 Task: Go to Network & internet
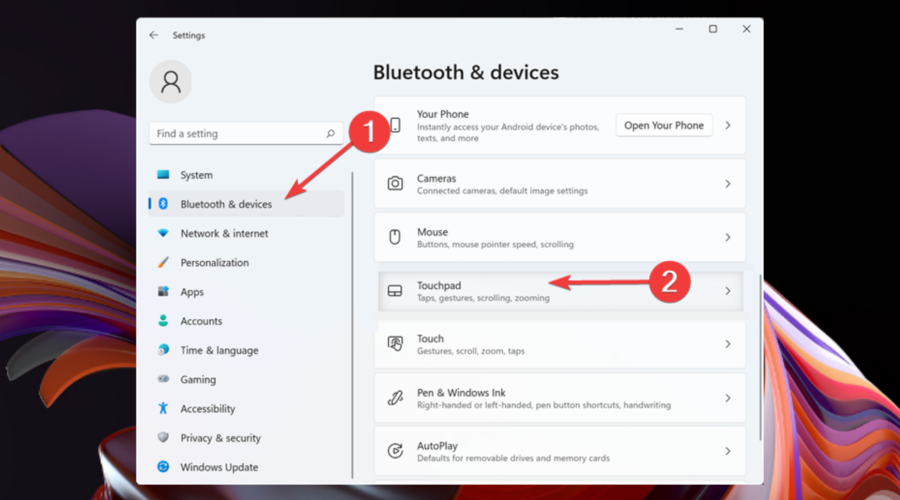246,233
